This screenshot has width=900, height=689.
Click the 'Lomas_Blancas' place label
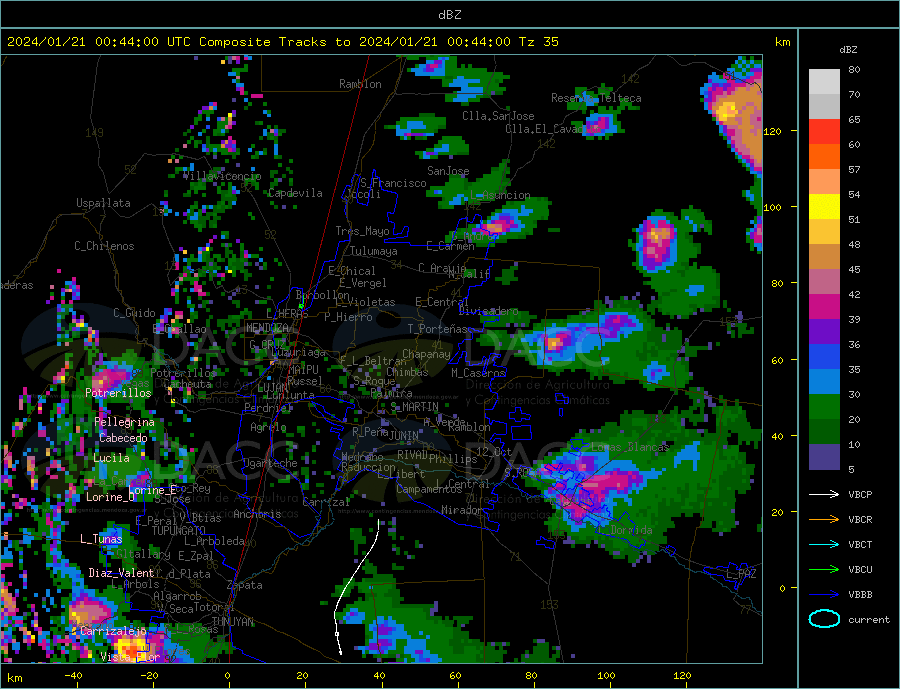[630, 447]
